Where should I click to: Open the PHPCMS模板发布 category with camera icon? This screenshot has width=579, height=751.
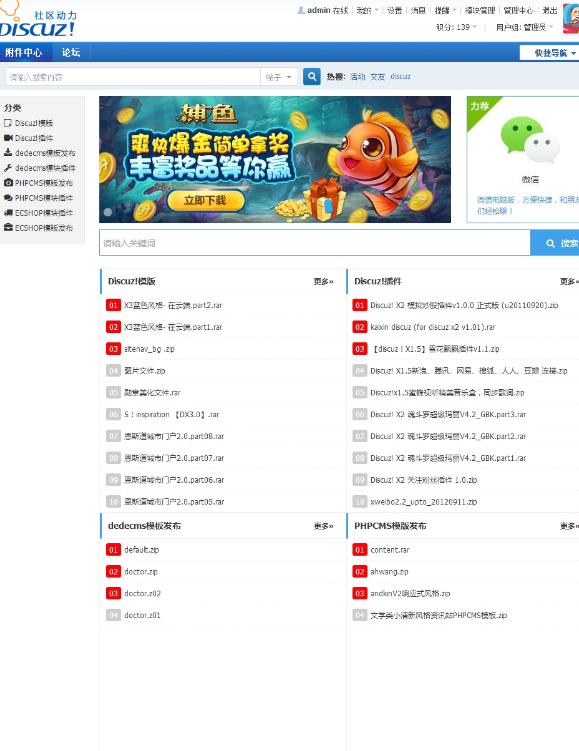[38, 182]
